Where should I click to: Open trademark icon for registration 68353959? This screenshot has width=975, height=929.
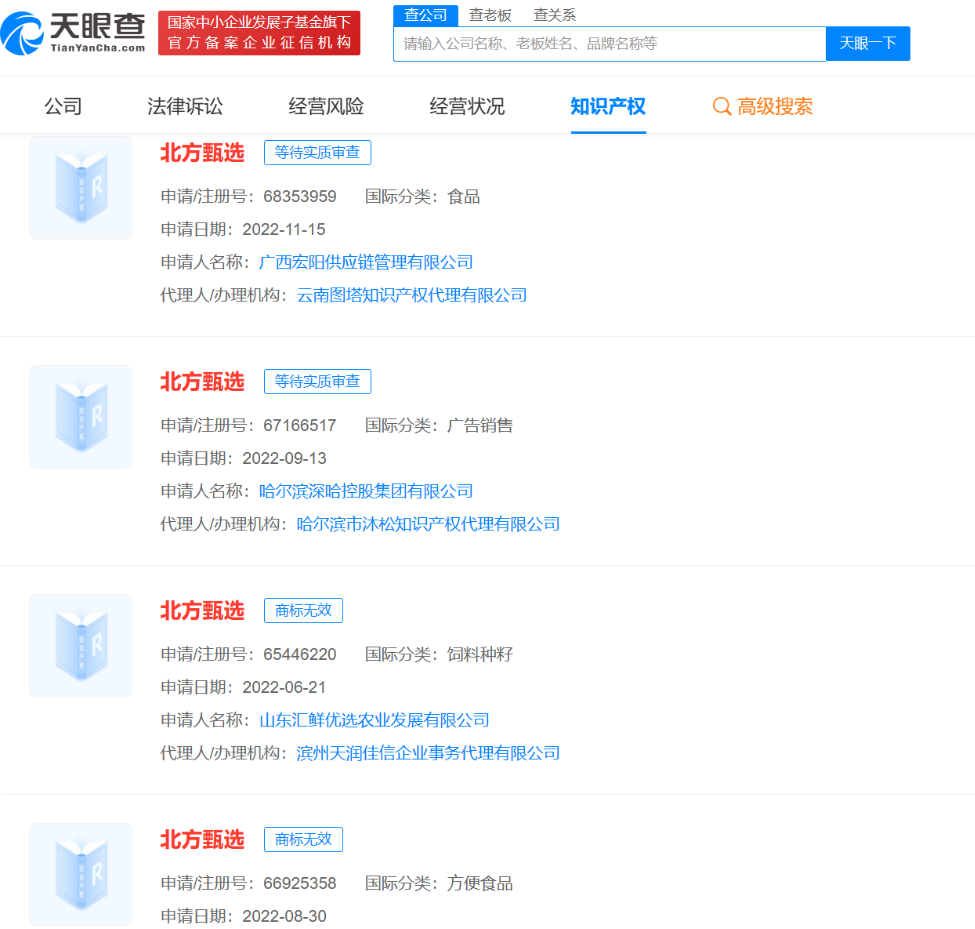[81, 188]
